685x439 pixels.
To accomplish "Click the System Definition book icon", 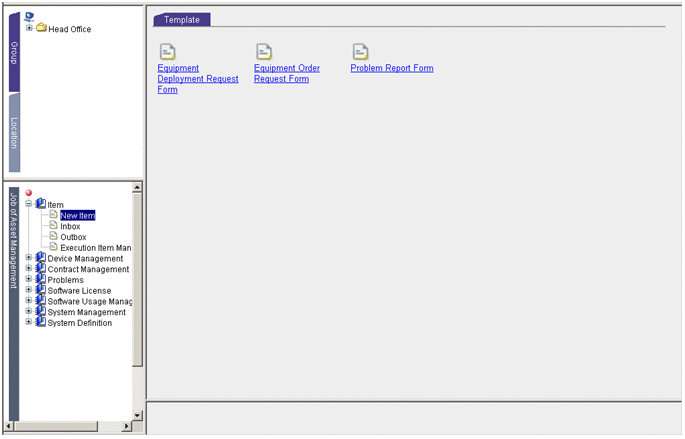I will tap(41, 322).
